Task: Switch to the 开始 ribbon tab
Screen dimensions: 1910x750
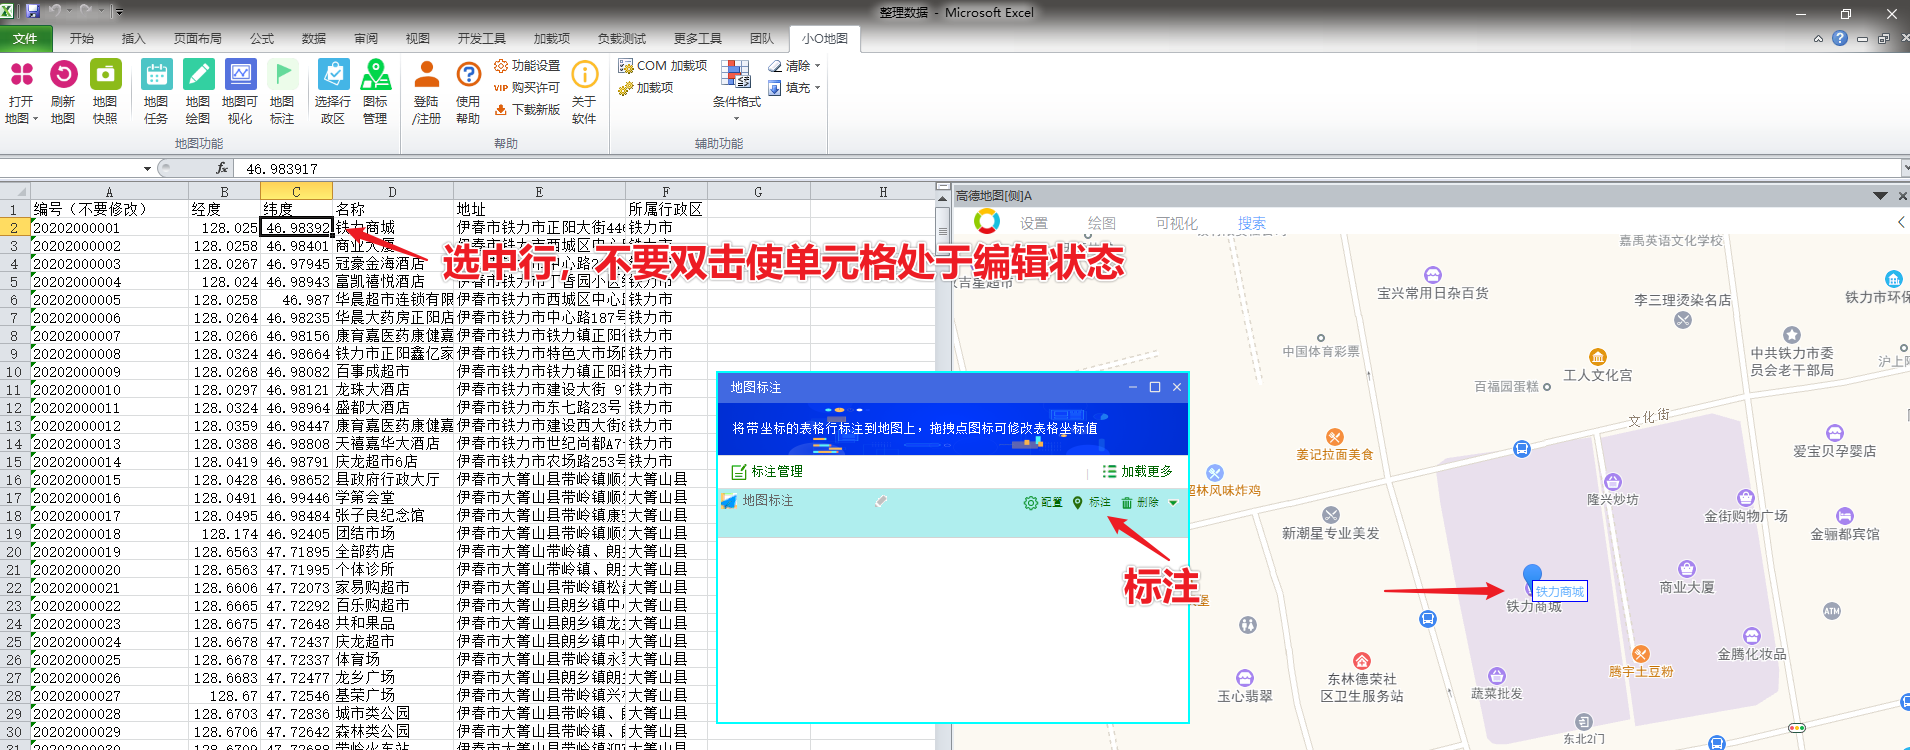Action: [82, 38]
